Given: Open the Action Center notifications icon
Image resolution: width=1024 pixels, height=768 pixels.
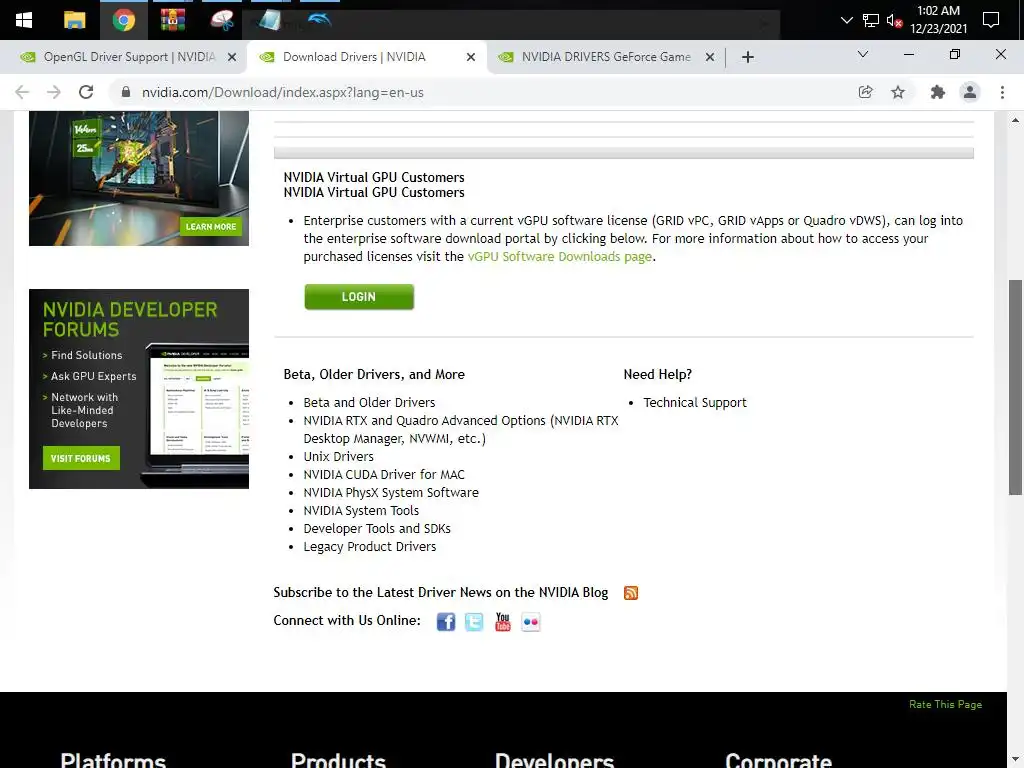Looking at the screenshot, I should click(991, 20).
